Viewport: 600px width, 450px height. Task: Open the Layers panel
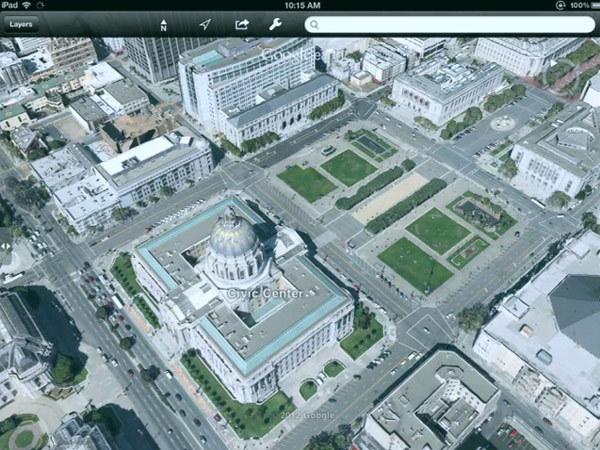20,24
